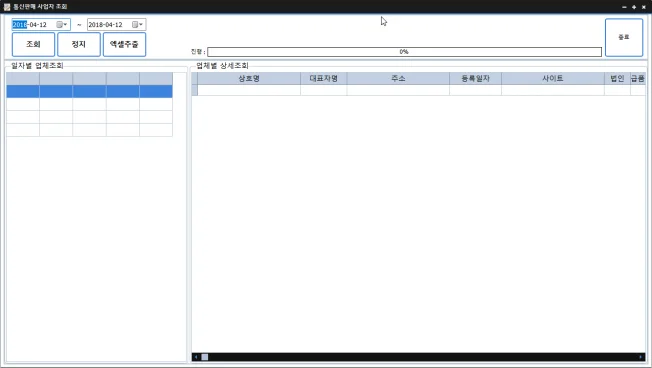Click the horizontal scrollbar thumb in detail grid

205,357
